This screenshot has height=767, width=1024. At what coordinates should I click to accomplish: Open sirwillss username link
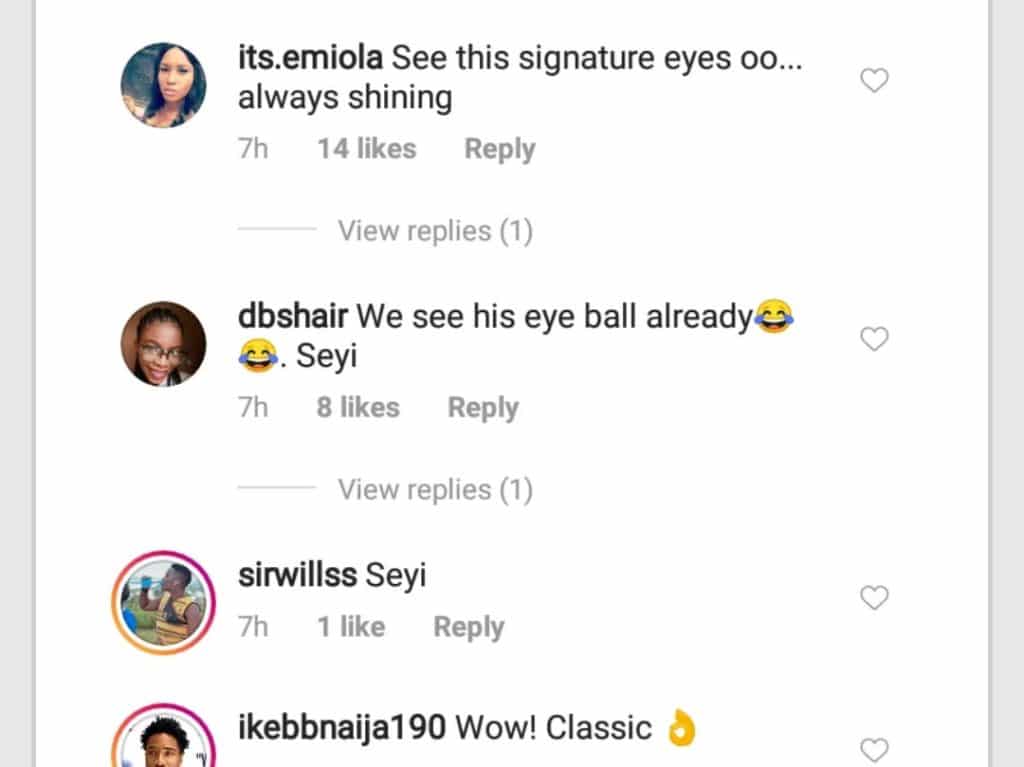[x=297, y=575]
